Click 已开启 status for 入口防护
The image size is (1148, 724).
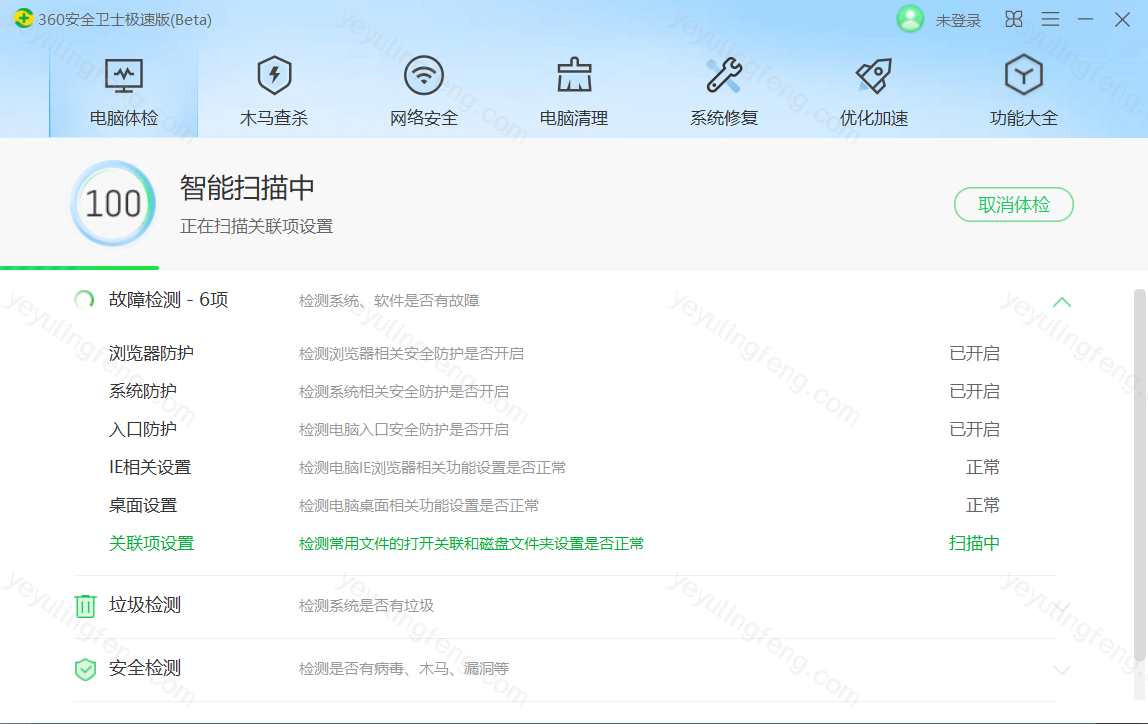[x=974, y=430]
